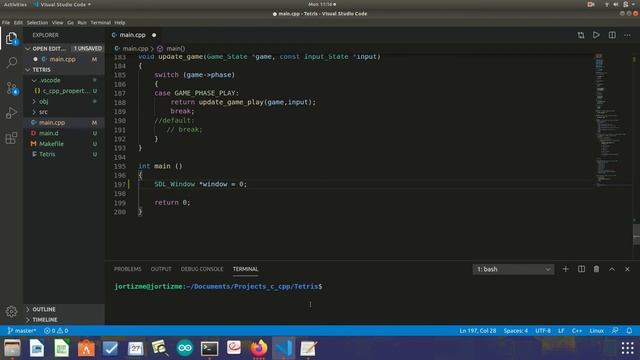Close the terminal panel
This screenshot has width=640, height=360.
(x=627, y=269)
